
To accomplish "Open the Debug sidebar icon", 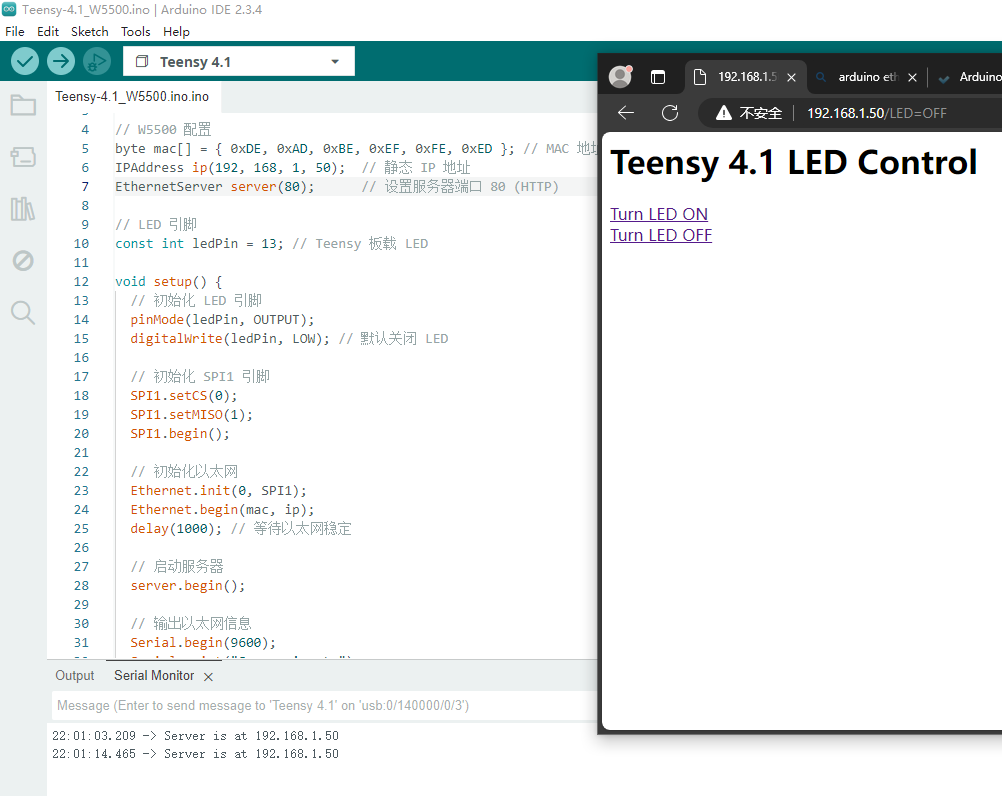I will coord(23,261).
